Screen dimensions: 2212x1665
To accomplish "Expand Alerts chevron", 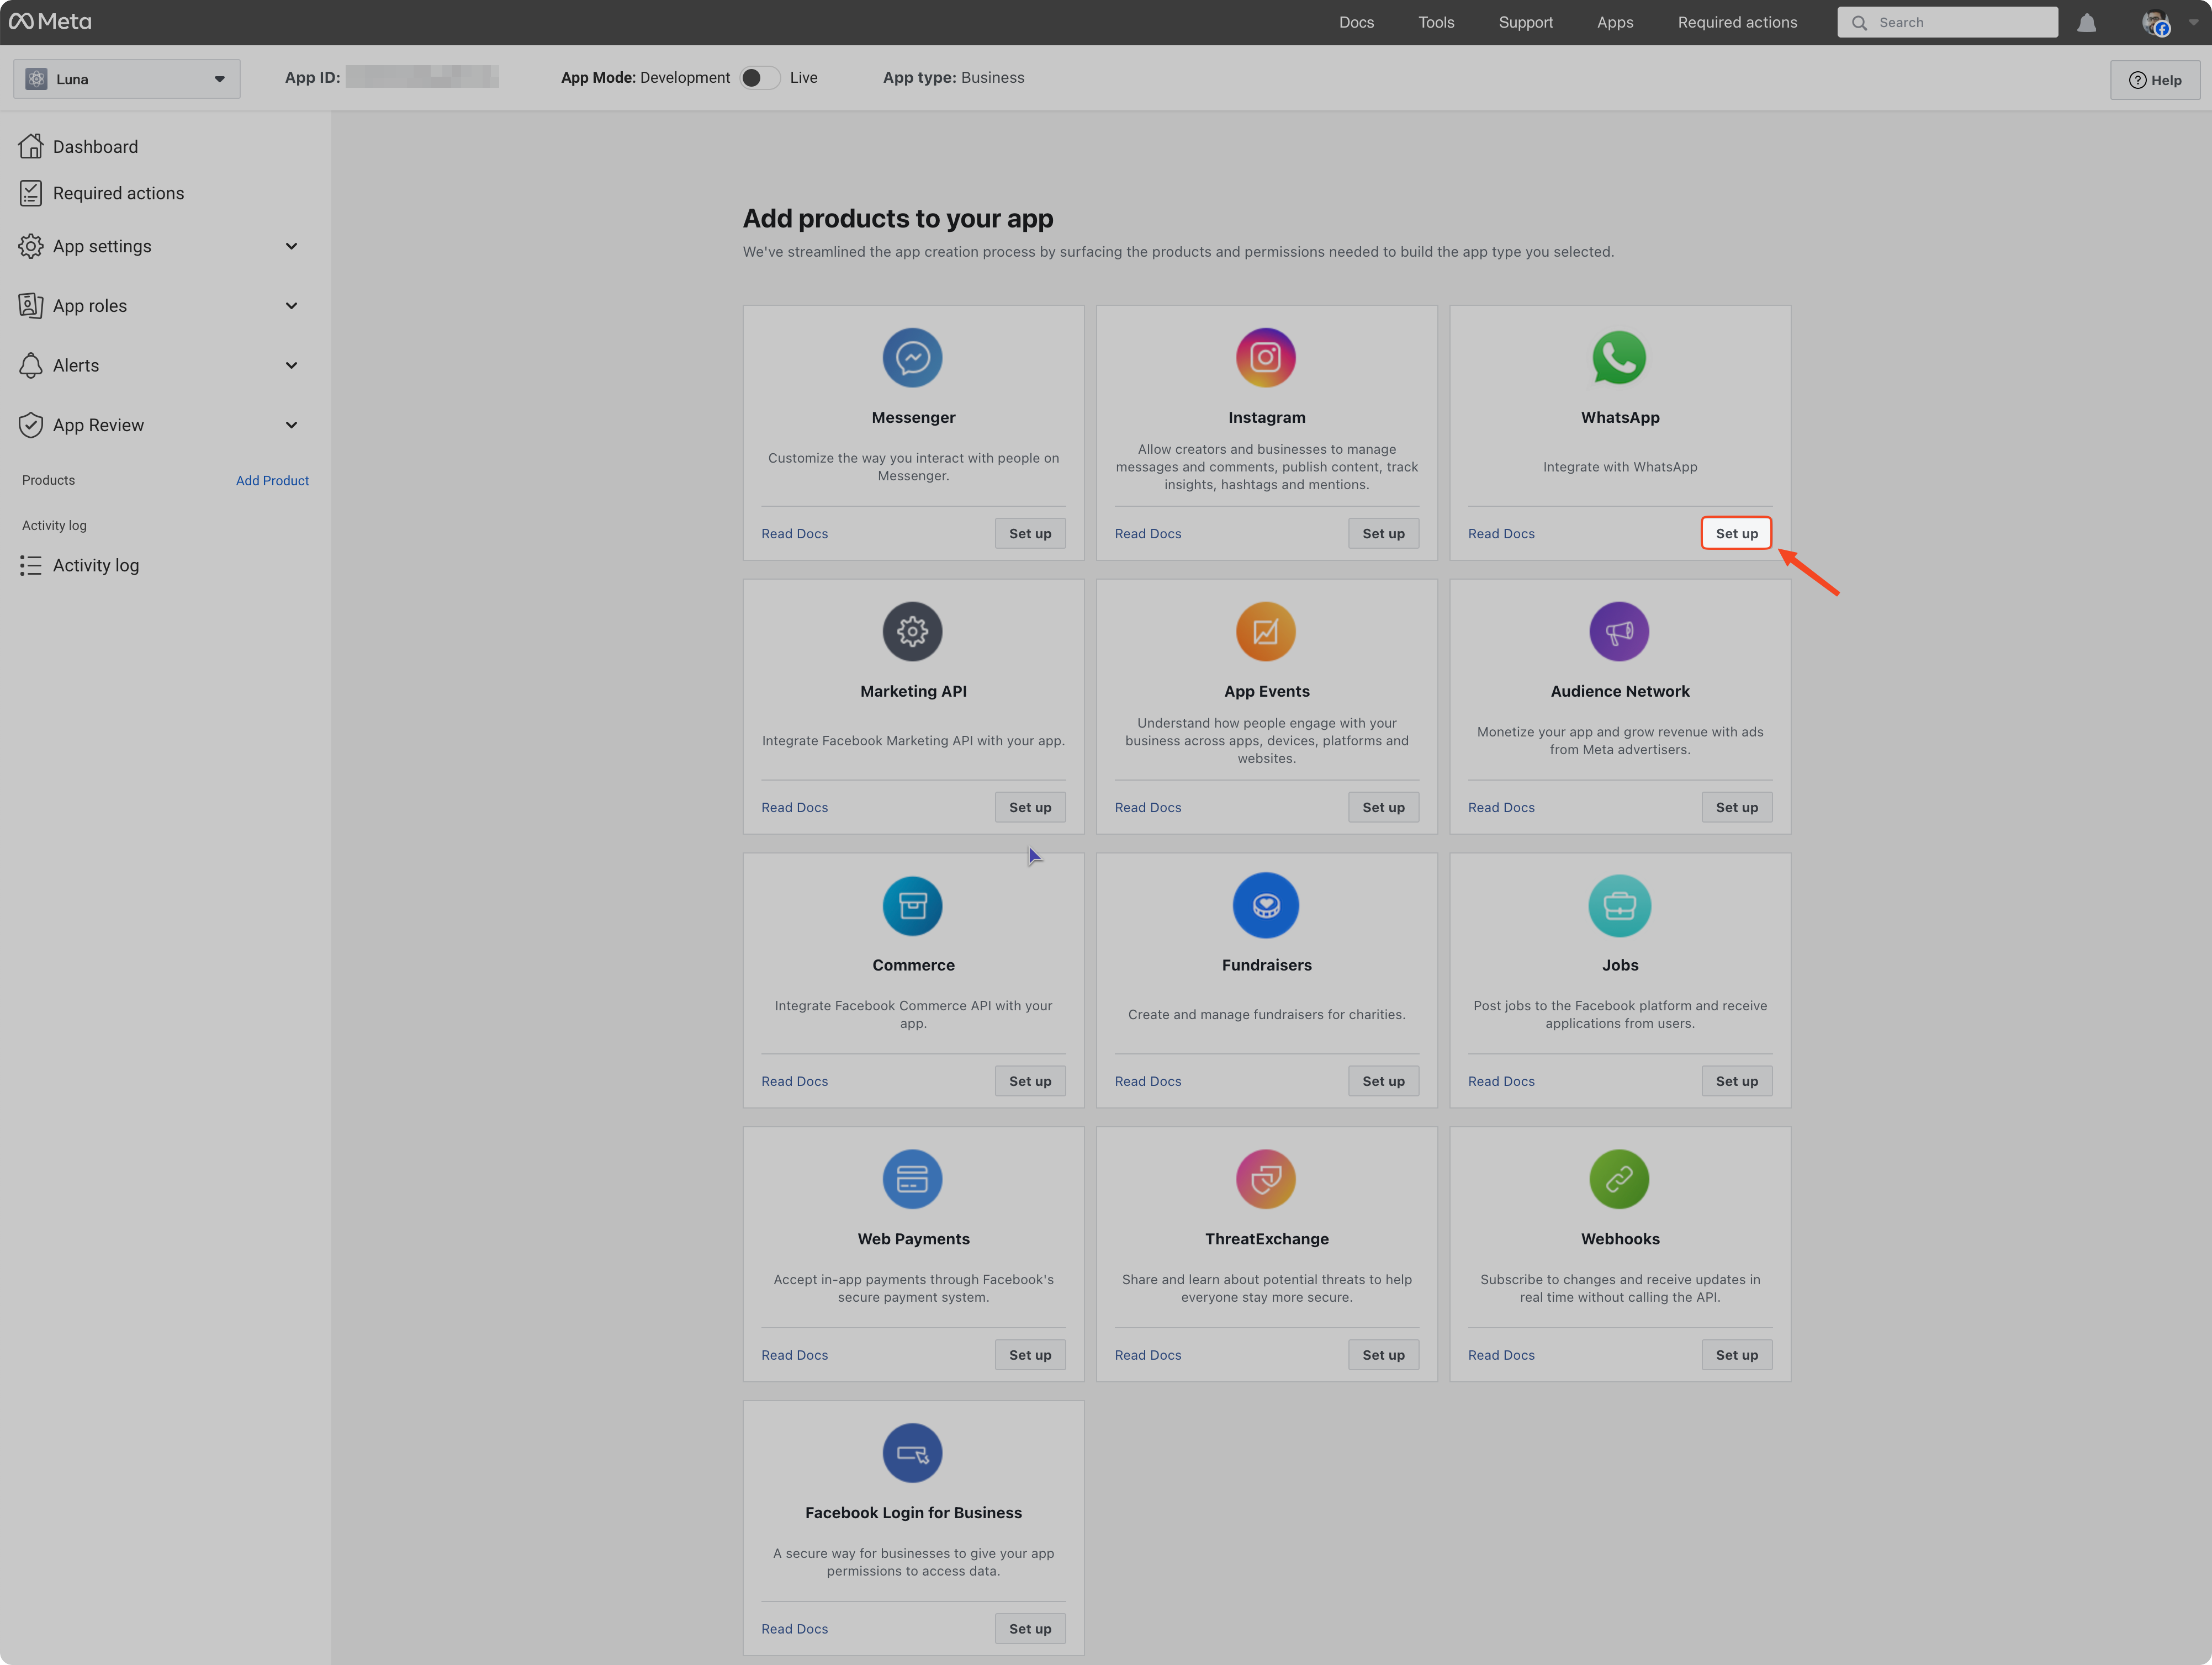I will pyautogui.click(x=291, y=365).
